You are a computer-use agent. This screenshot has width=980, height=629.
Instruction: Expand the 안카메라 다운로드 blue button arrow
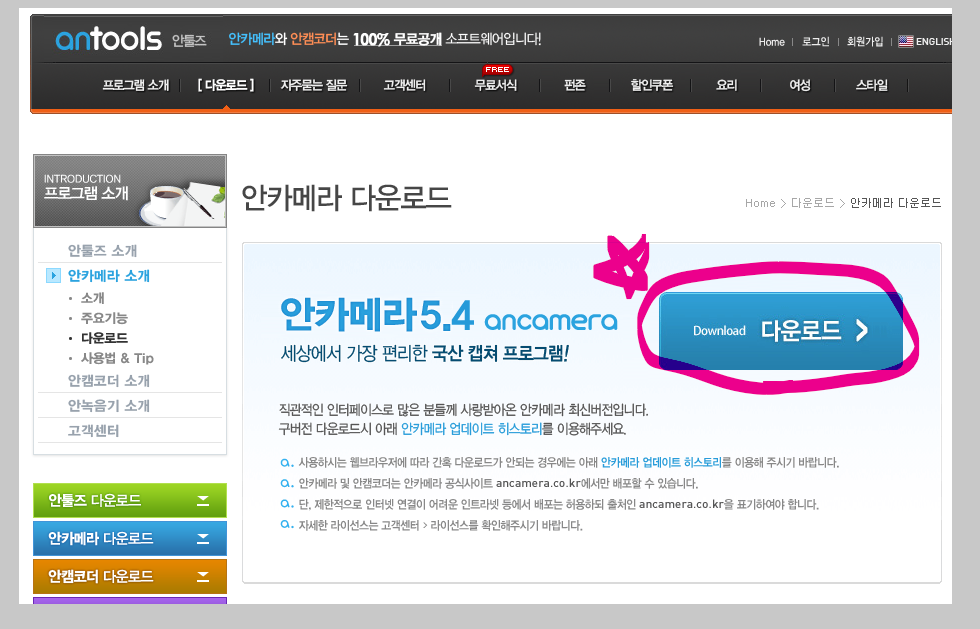(x=203, y=538)
